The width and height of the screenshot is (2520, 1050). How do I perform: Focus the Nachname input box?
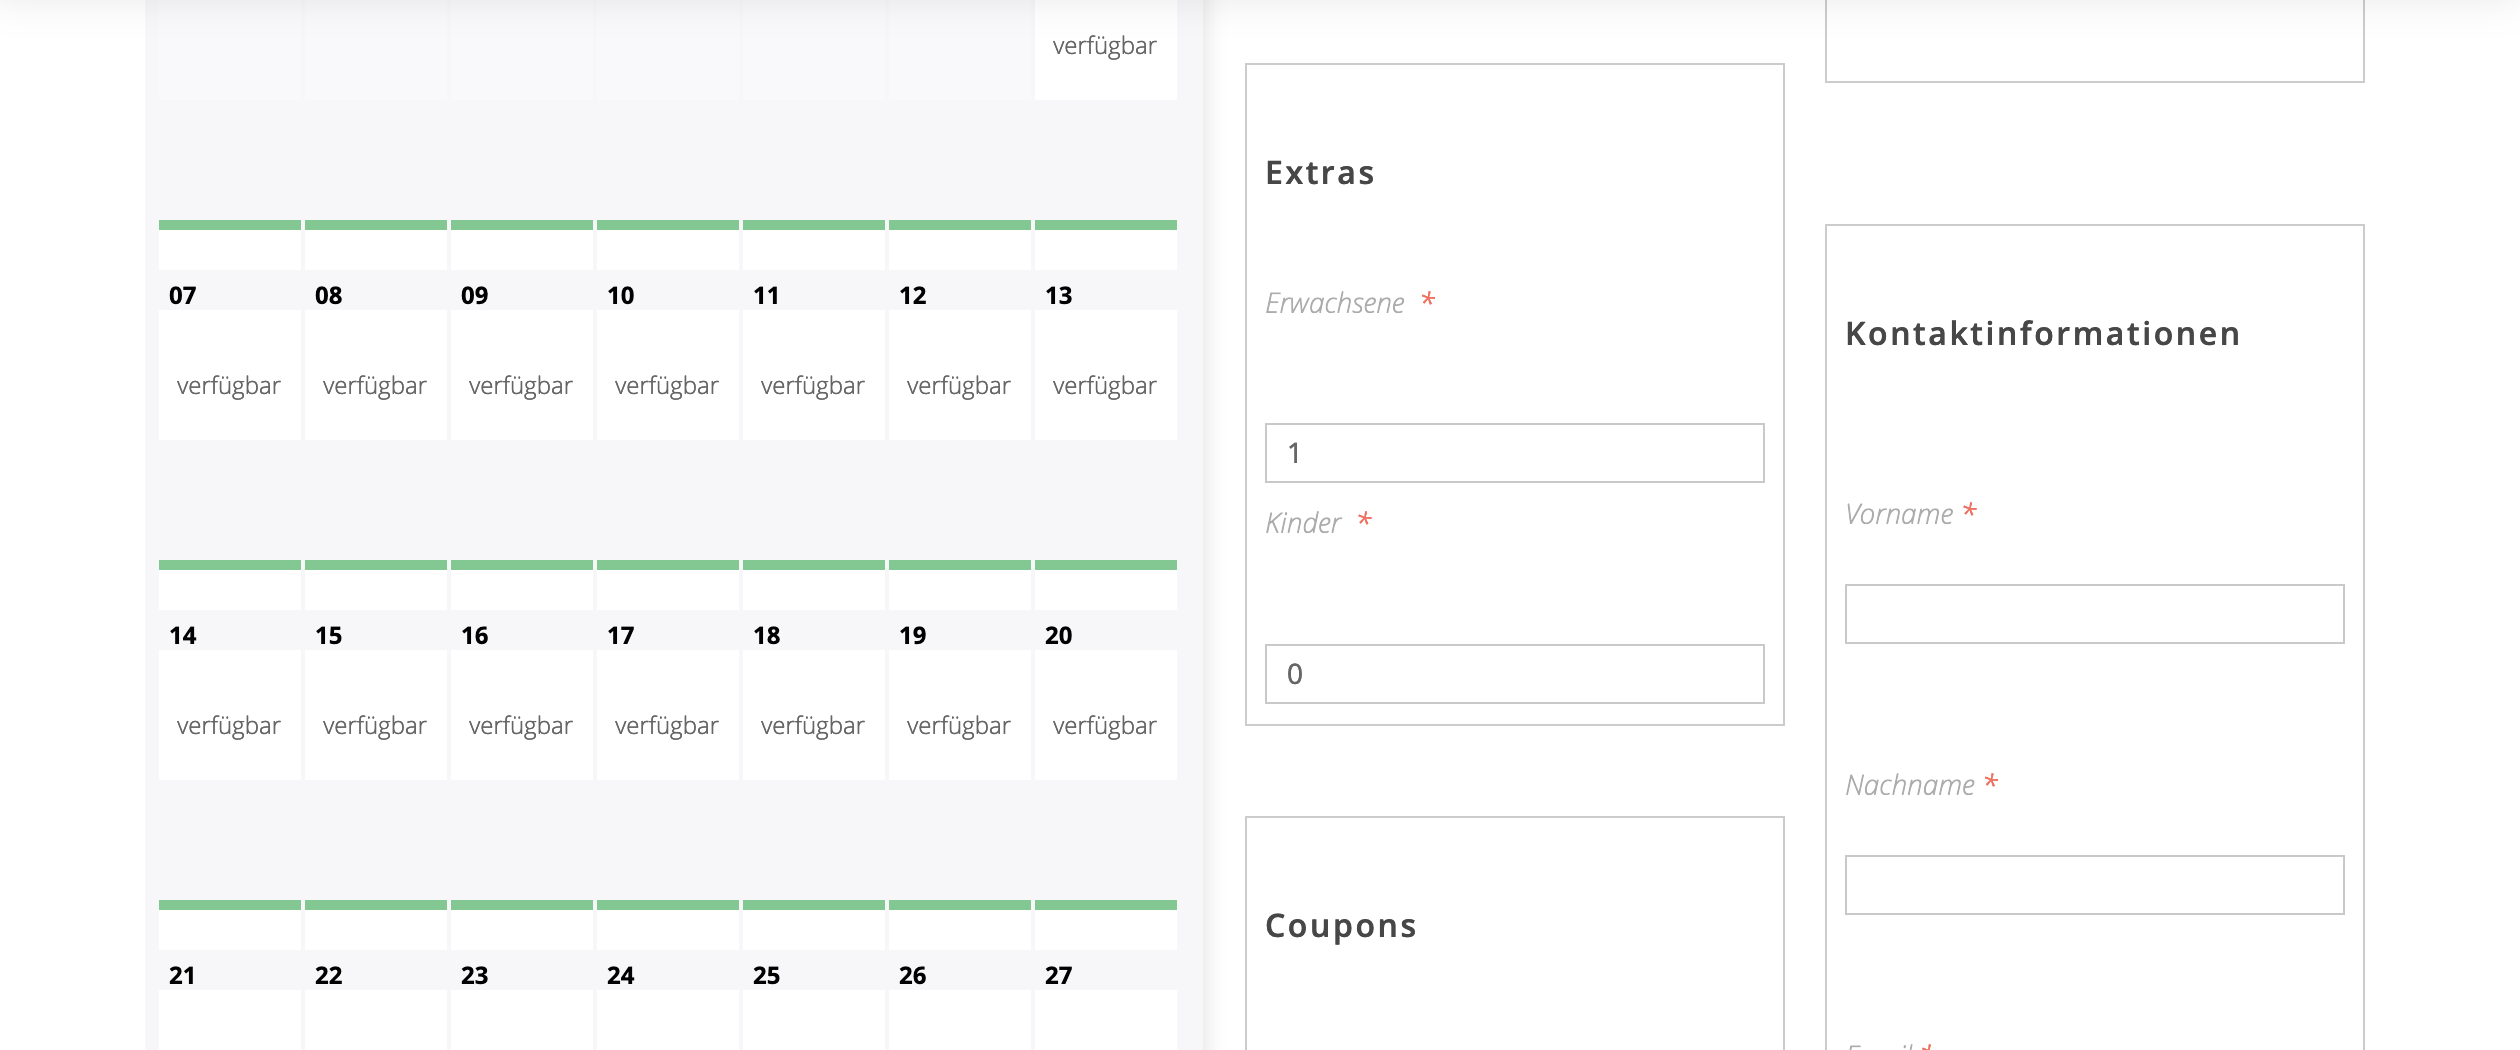[x=2094, y=885]
